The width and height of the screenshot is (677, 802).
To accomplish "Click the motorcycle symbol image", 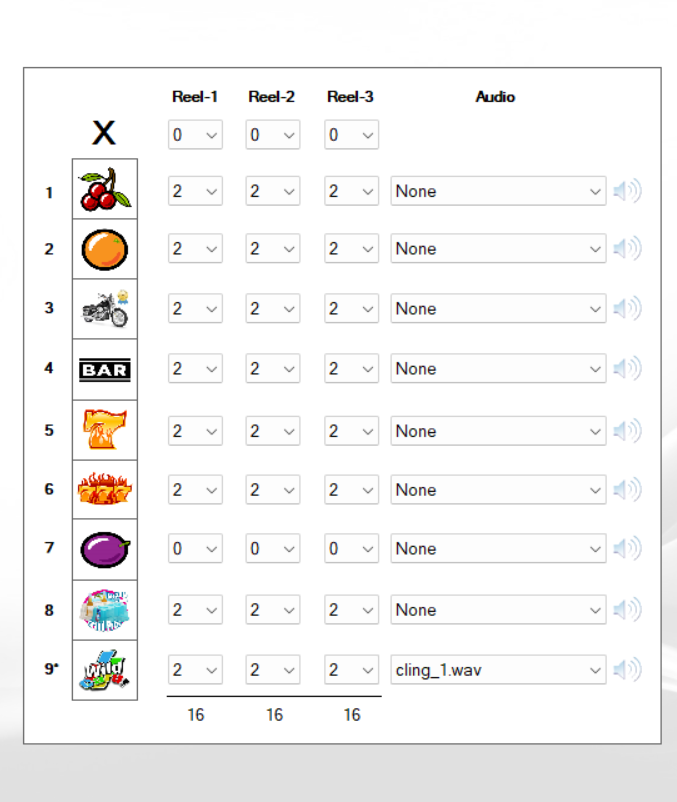I will pos(105,309).
